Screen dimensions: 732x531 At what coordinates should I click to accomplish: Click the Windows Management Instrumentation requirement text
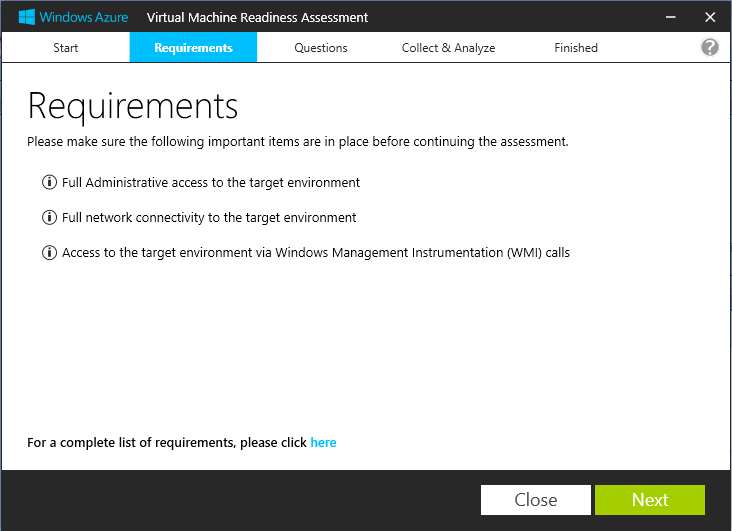click(316, 253)
